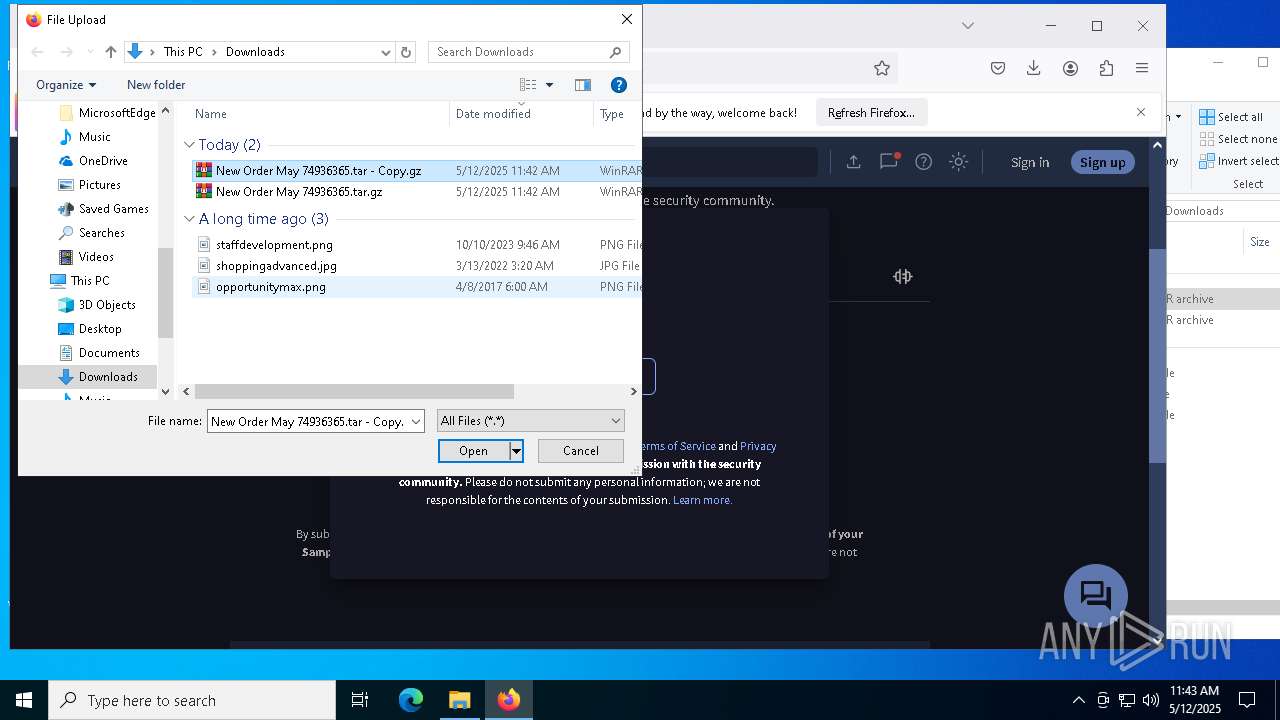Open Firefox extensions puzzle icon
The height and width of the screenshot is (720, 1280).
[x=1106, y=68]
